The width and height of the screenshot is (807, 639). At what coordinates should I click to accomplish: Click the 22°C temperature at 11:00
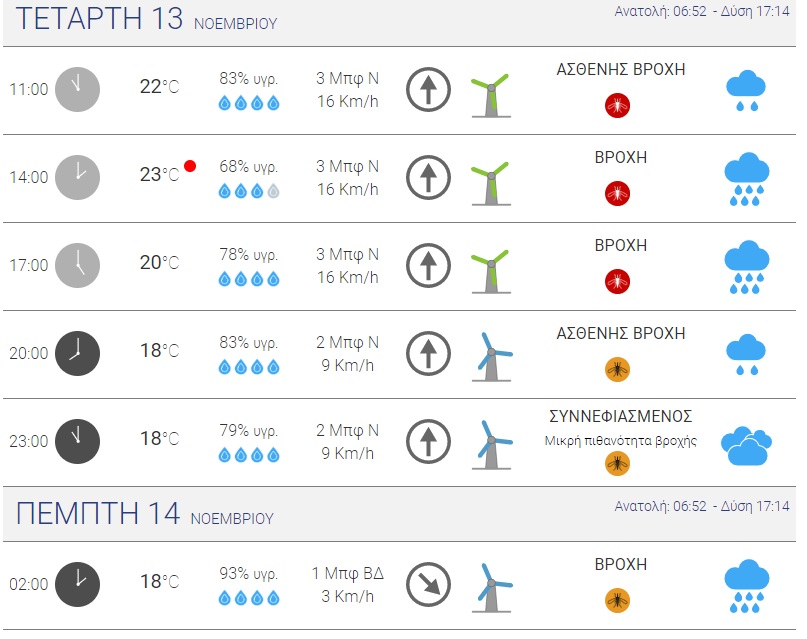coord(159,87)
